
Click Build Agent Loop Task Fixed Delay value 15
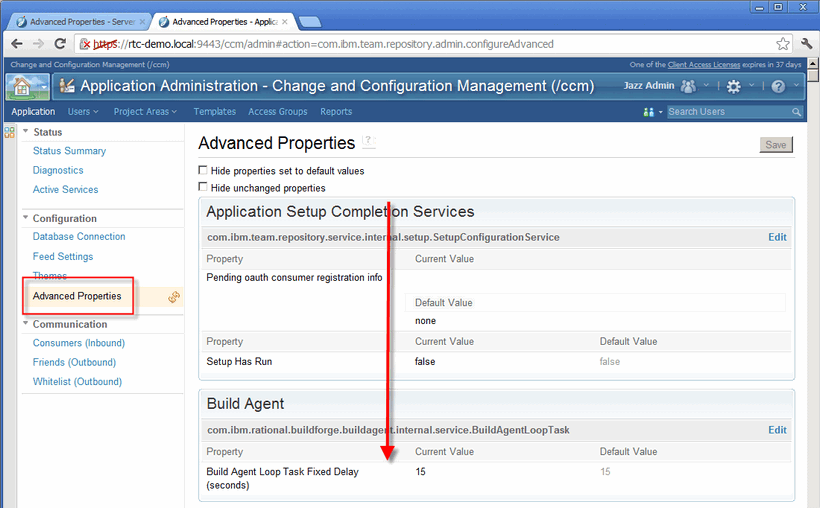(420, 472)
